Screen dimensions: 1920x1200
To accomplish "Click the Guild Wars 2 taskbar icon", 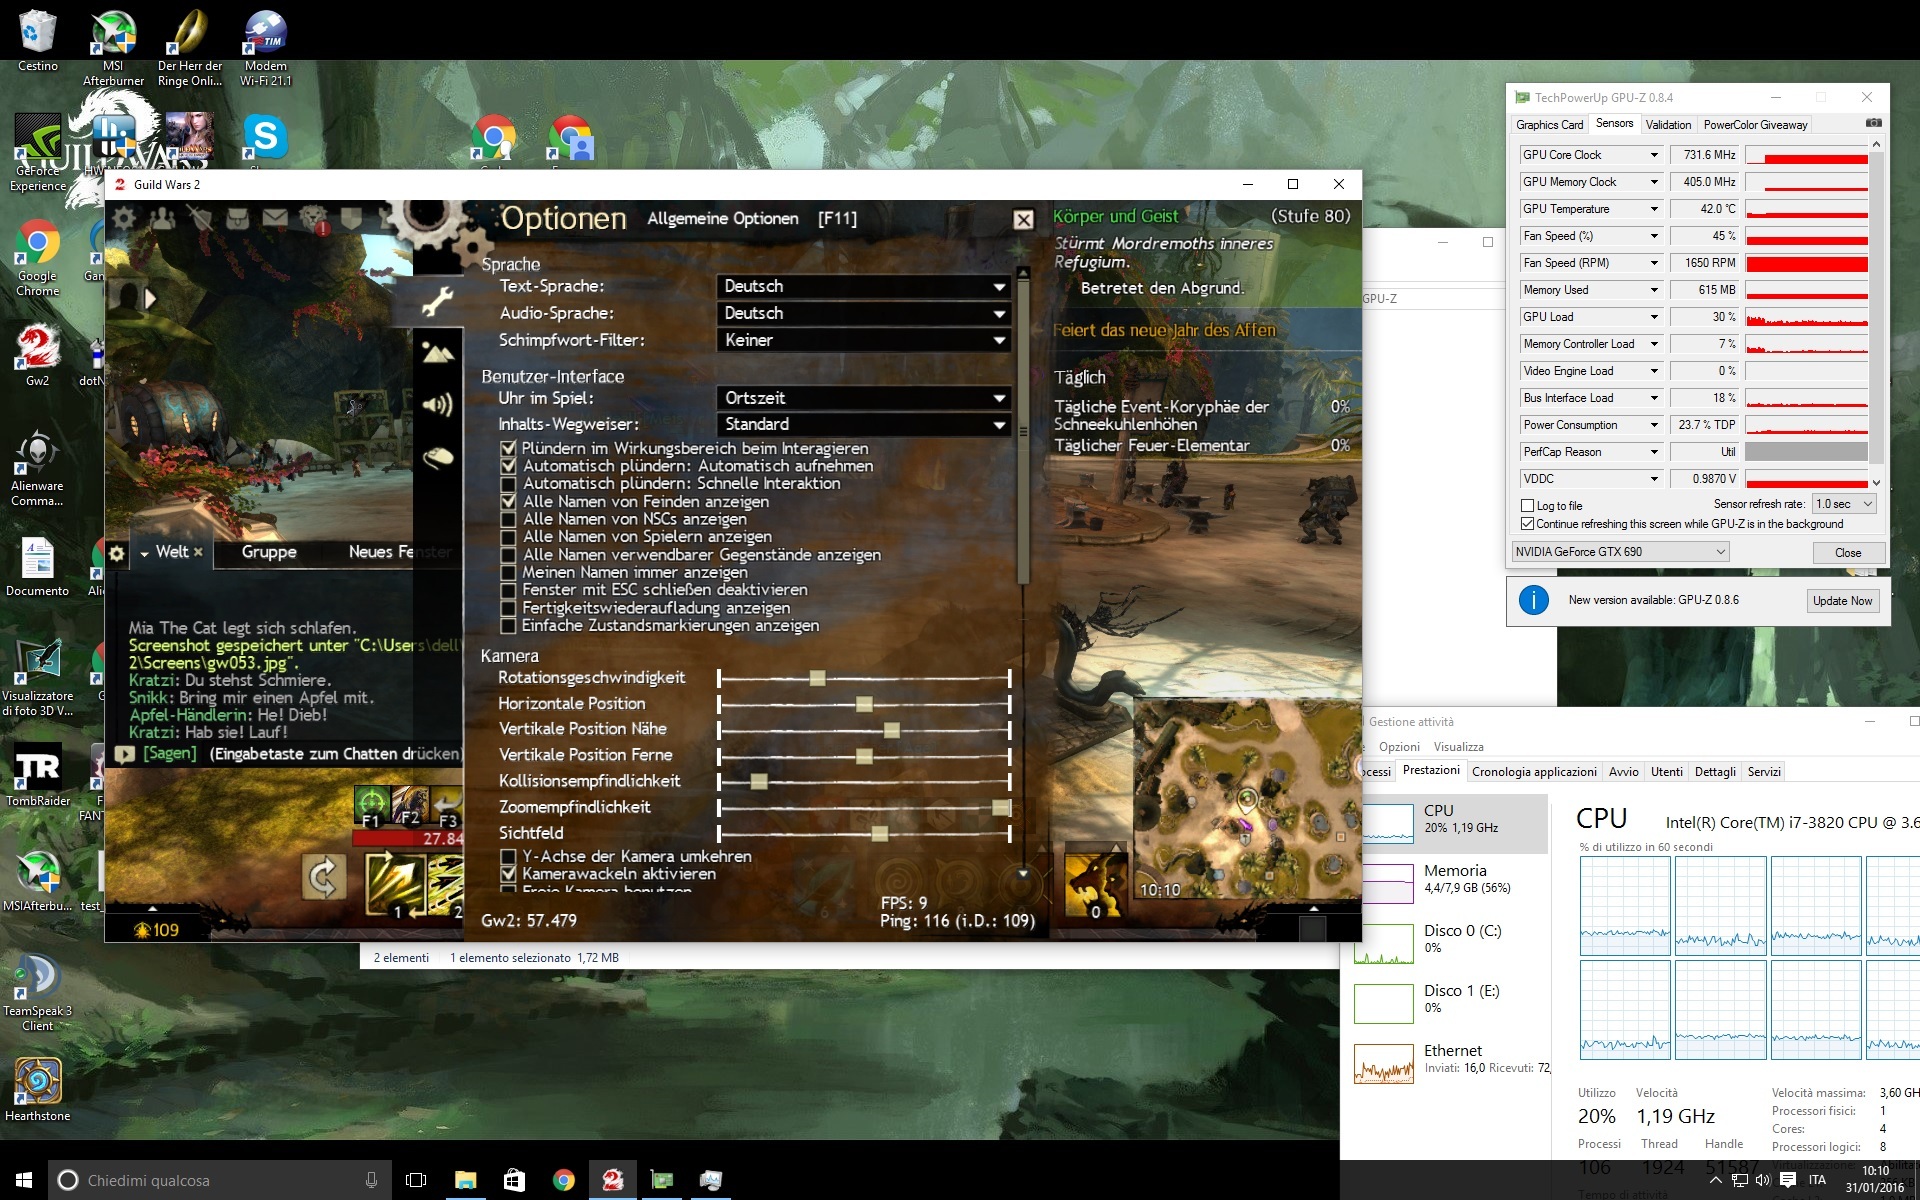I will (613, 1180).
